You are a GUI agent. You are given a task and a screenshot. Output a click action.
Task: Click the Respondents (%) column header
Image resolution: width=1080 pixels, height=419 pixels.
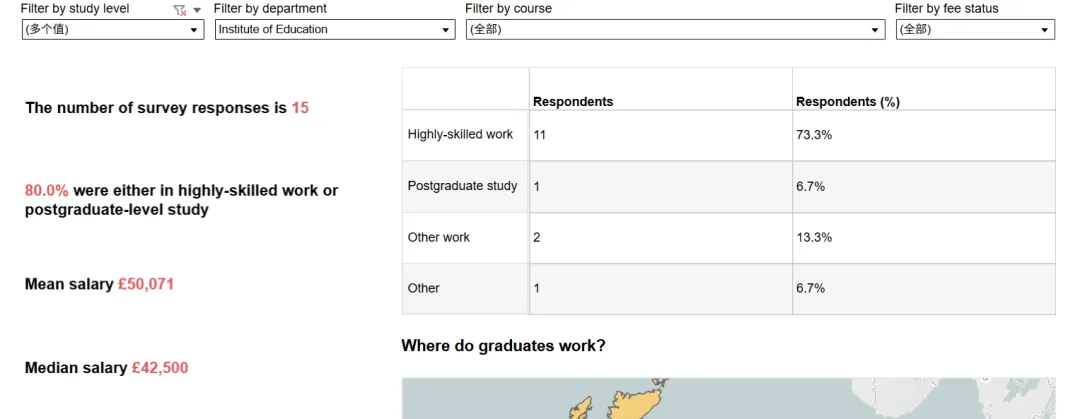848,102
